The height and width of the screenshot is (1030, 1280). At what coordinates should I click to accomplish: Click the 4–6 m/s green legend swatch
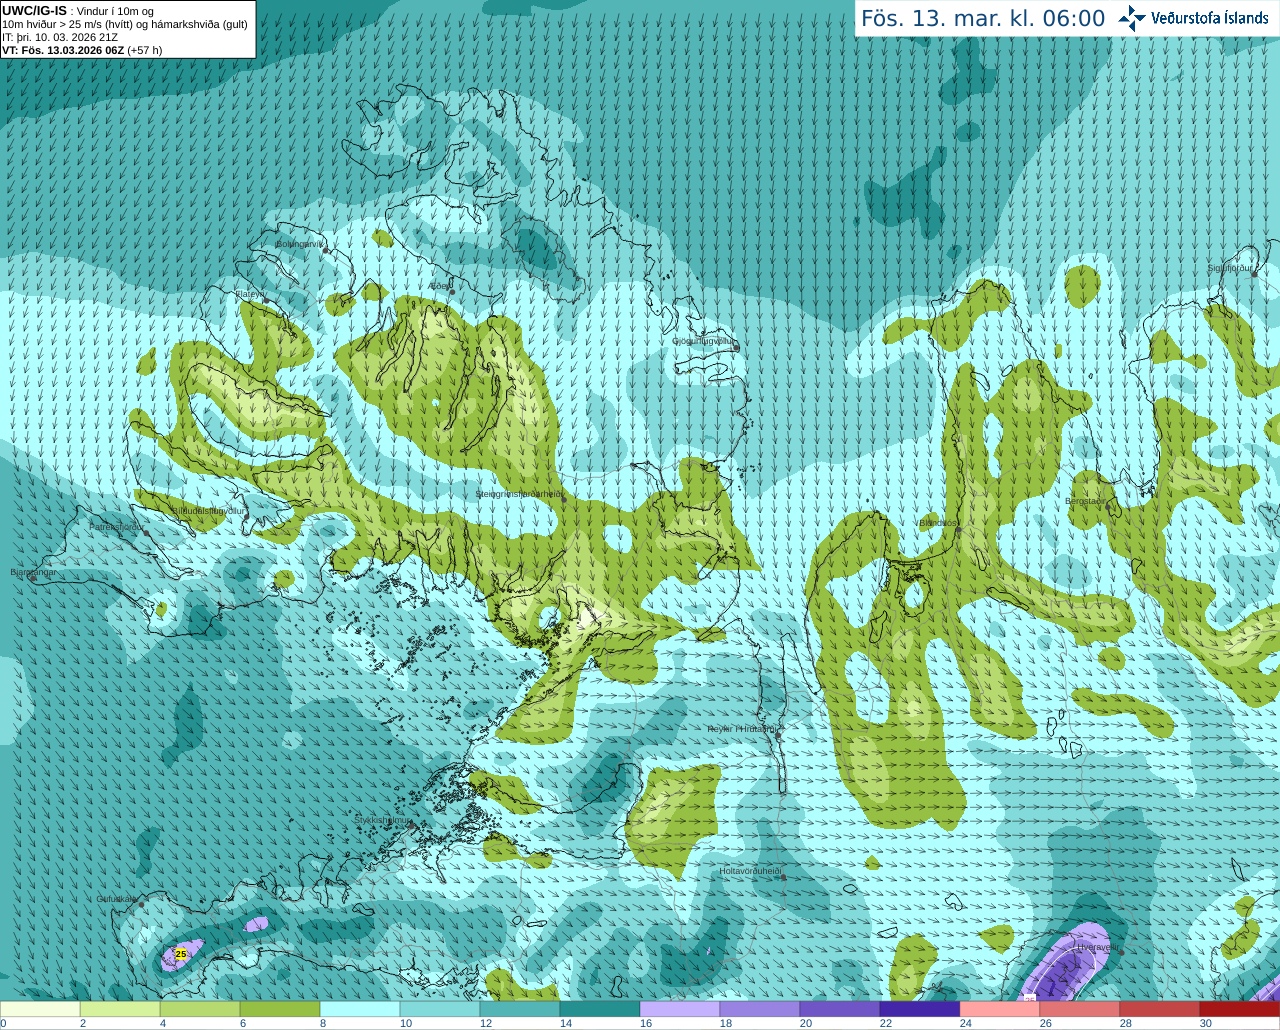200,1009
